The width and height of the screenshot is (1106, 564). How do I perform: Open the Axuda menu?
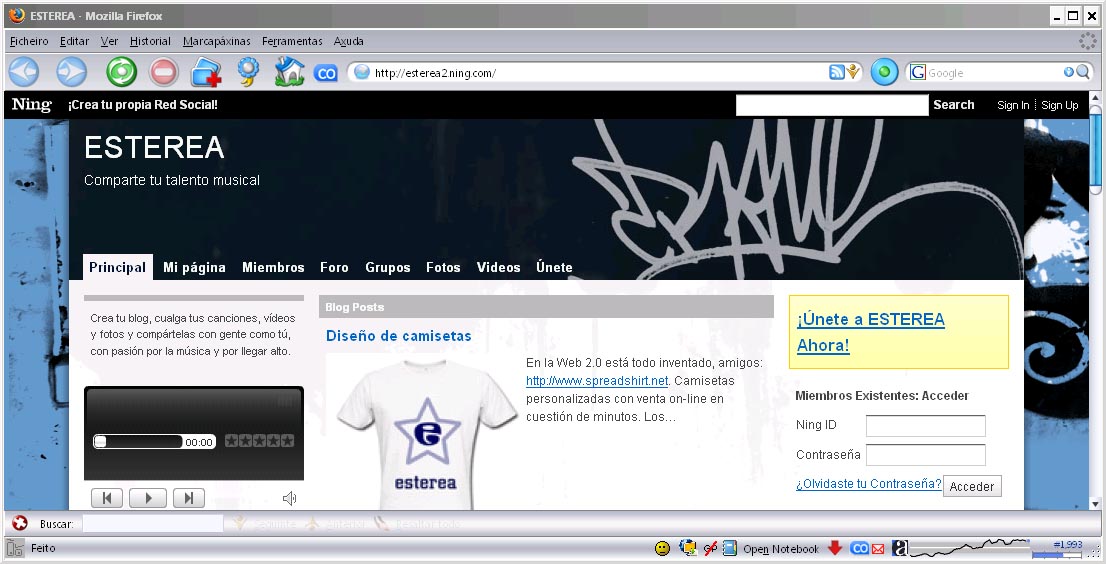click(x=348, y=41)
